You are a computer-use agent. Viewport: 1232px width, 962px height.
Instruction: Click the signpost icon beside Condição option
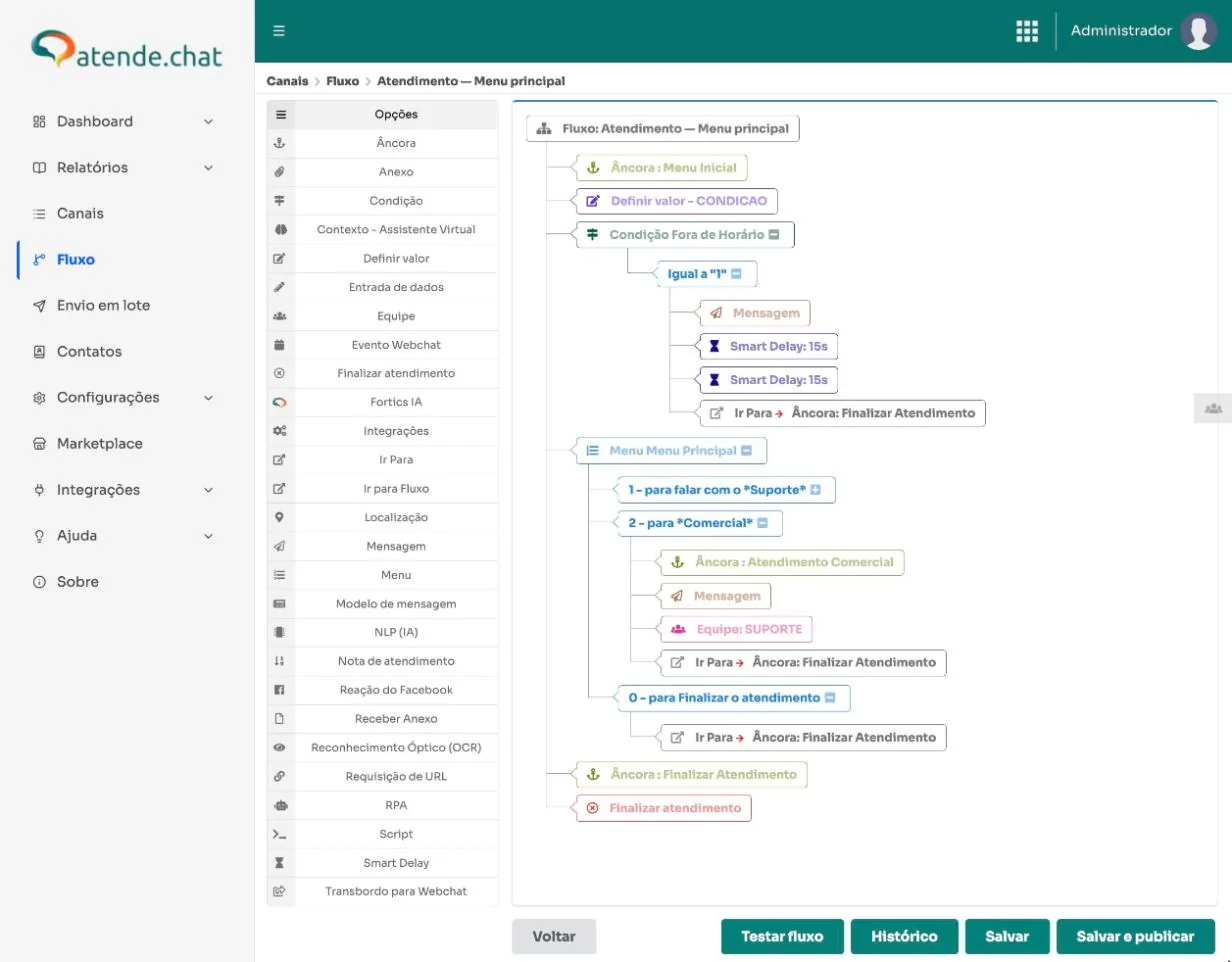click(280, 201)
